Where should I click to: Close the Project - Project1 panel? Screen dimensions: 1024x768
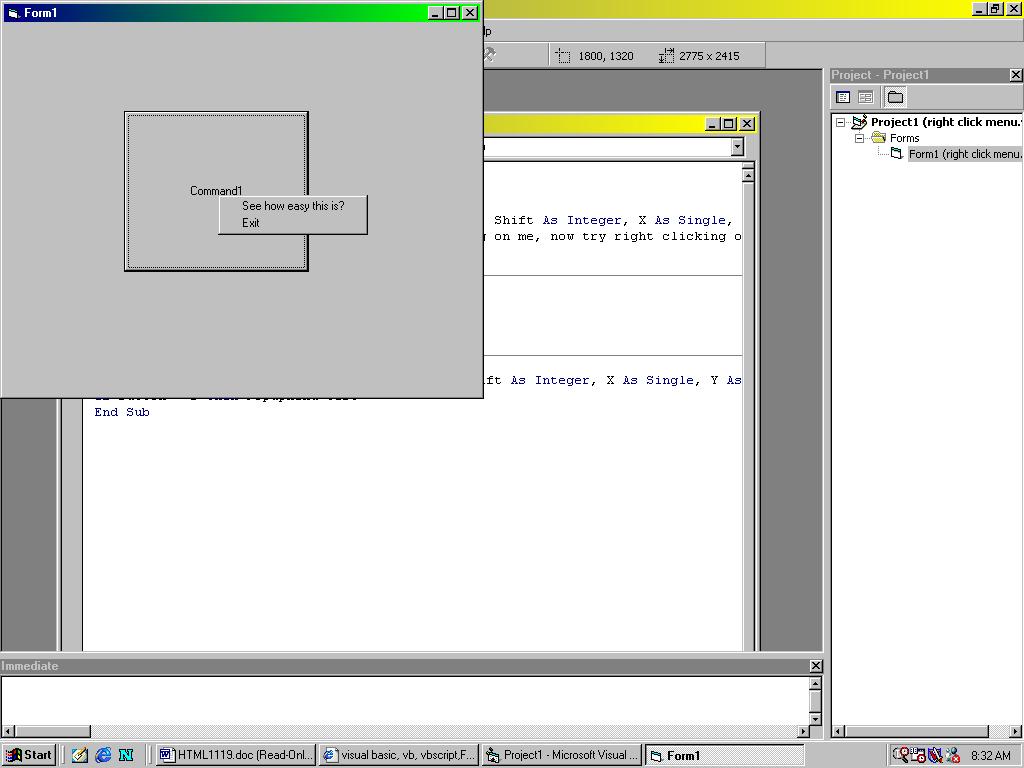pyautogui.click(x=1016, y=75)
